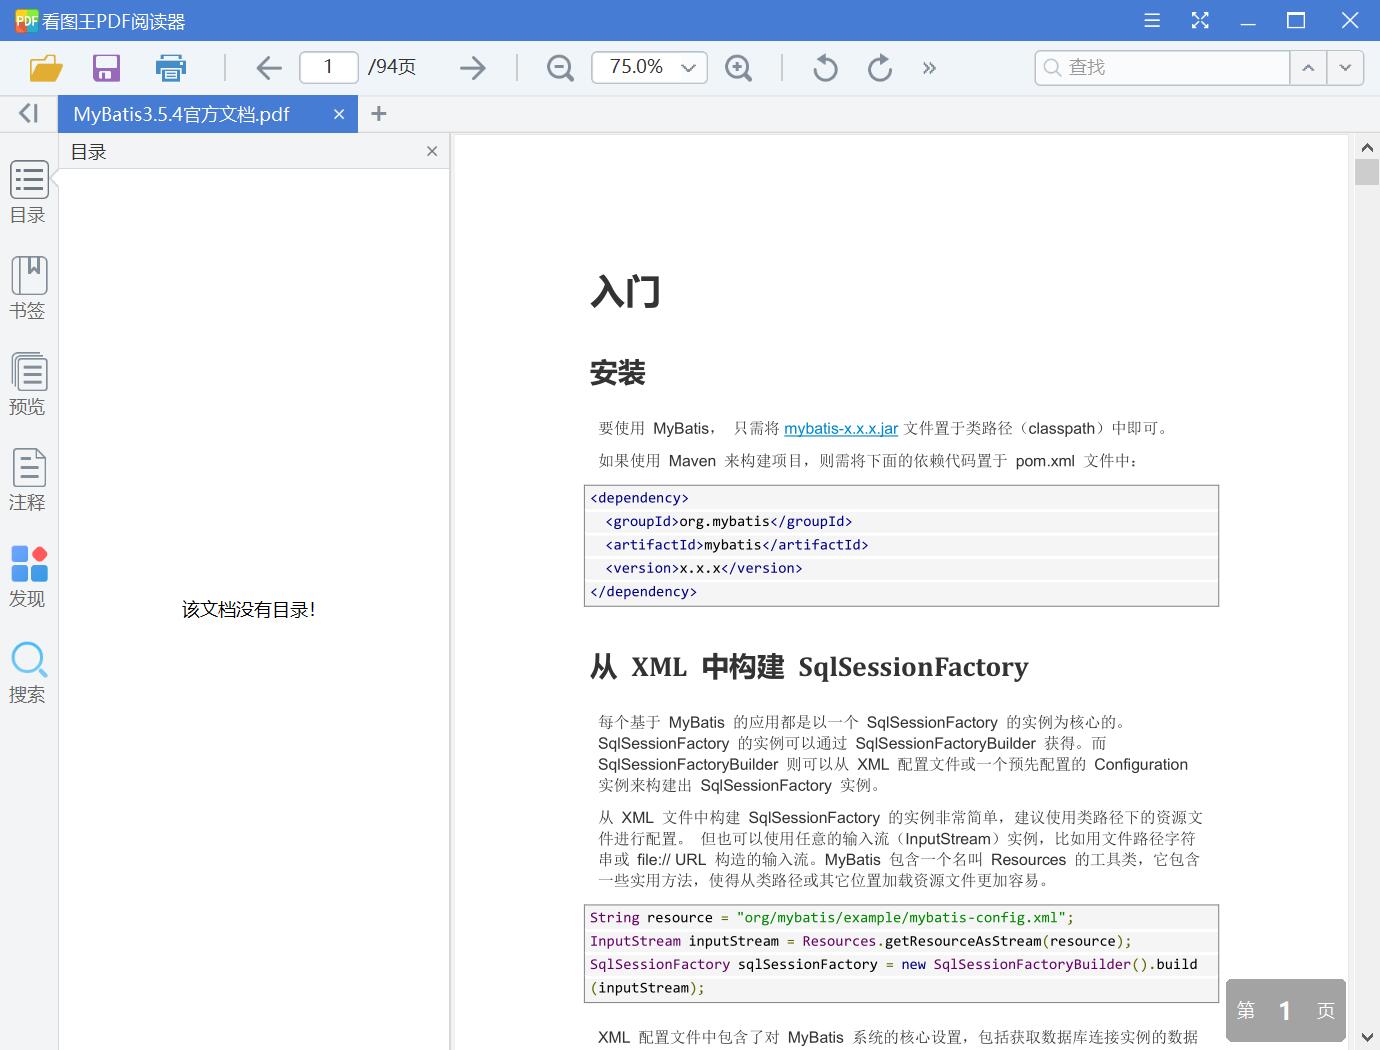
Task: Close the MyBatis3.5.4官方文档.pdf tab
Action: (x=339, y=114)
